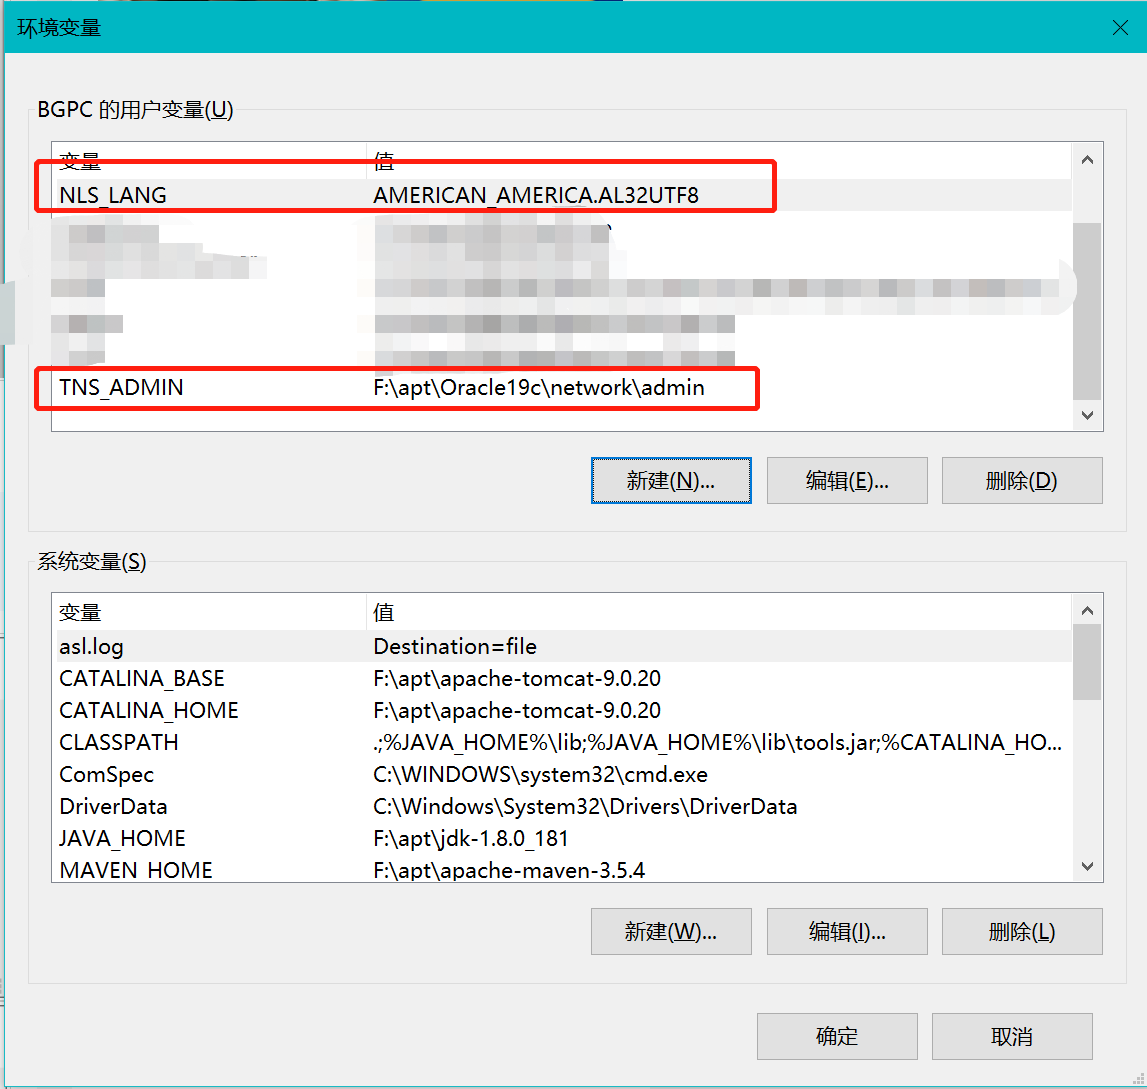
Task: Click up arrow of system variables scrollbar
Action: coord(1088,611)
